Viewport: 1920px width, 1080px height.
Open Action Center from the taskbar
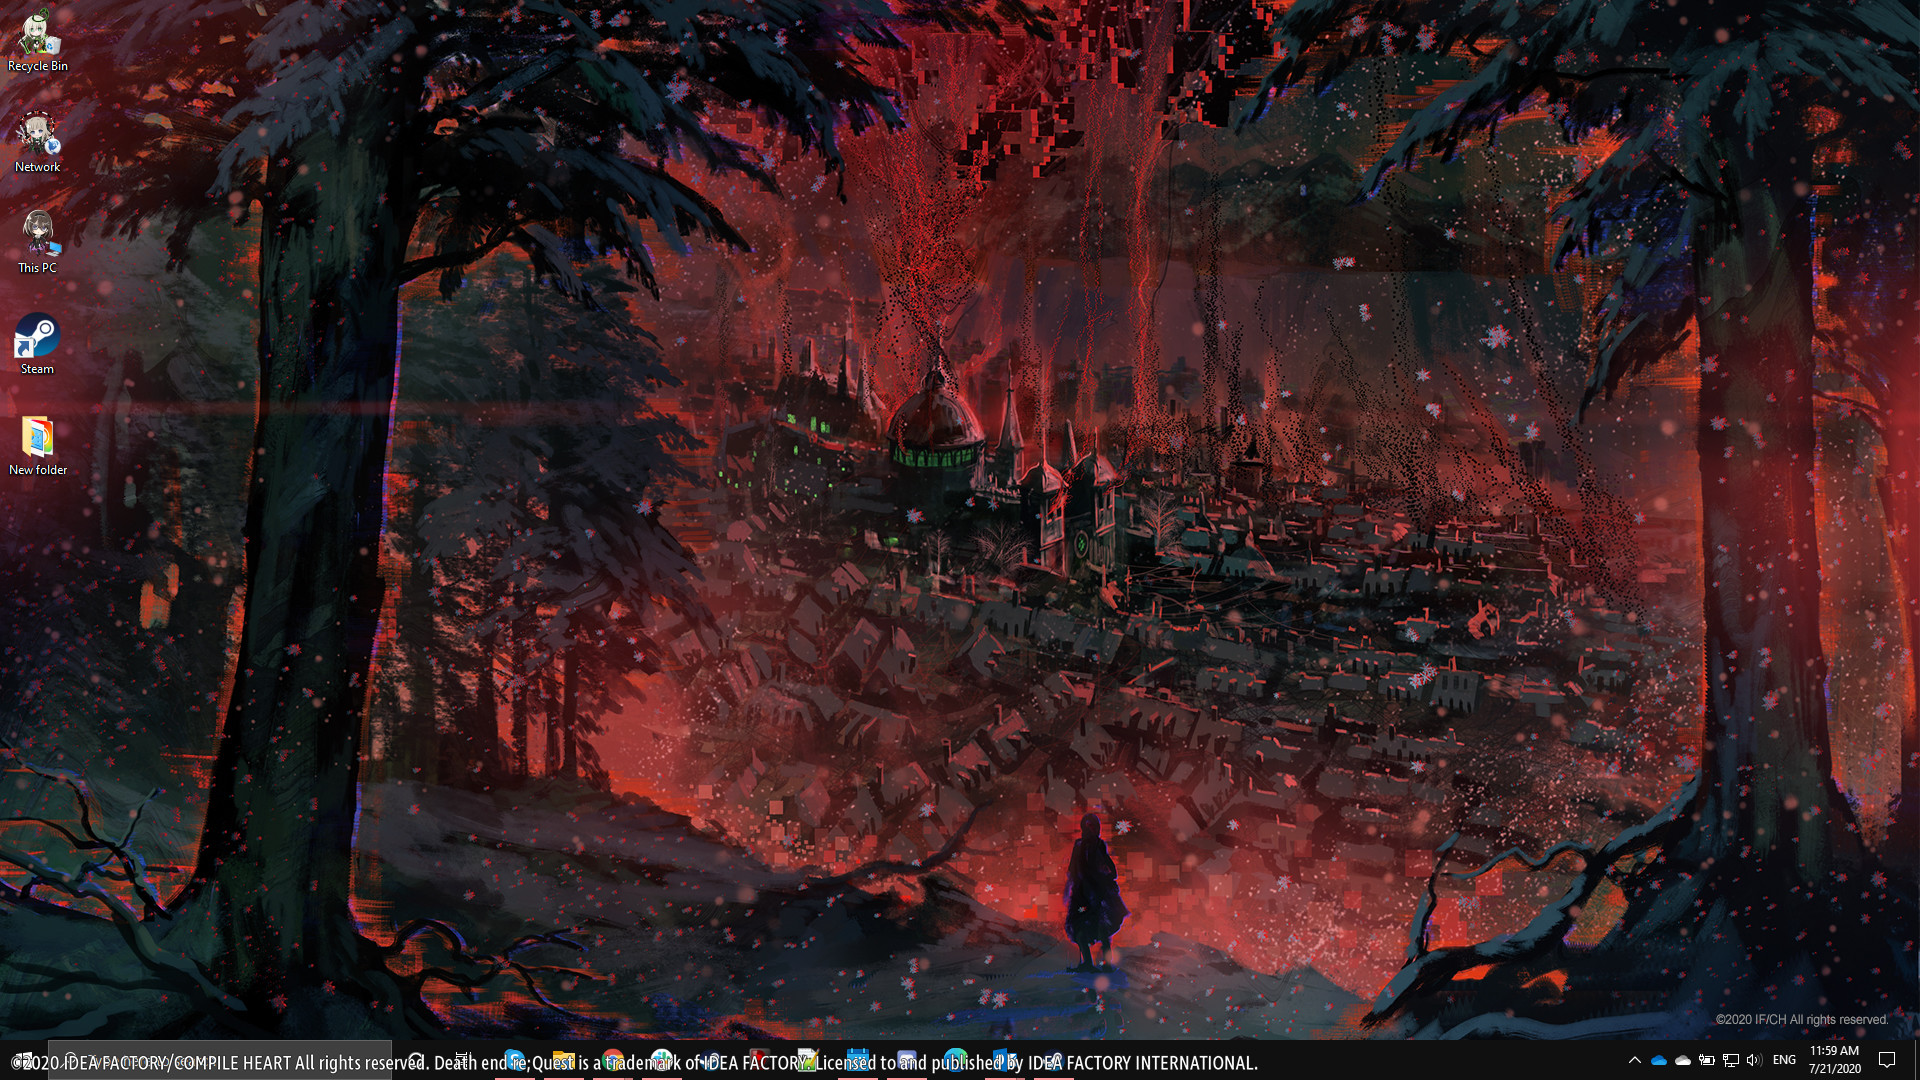(1886, 1060)
